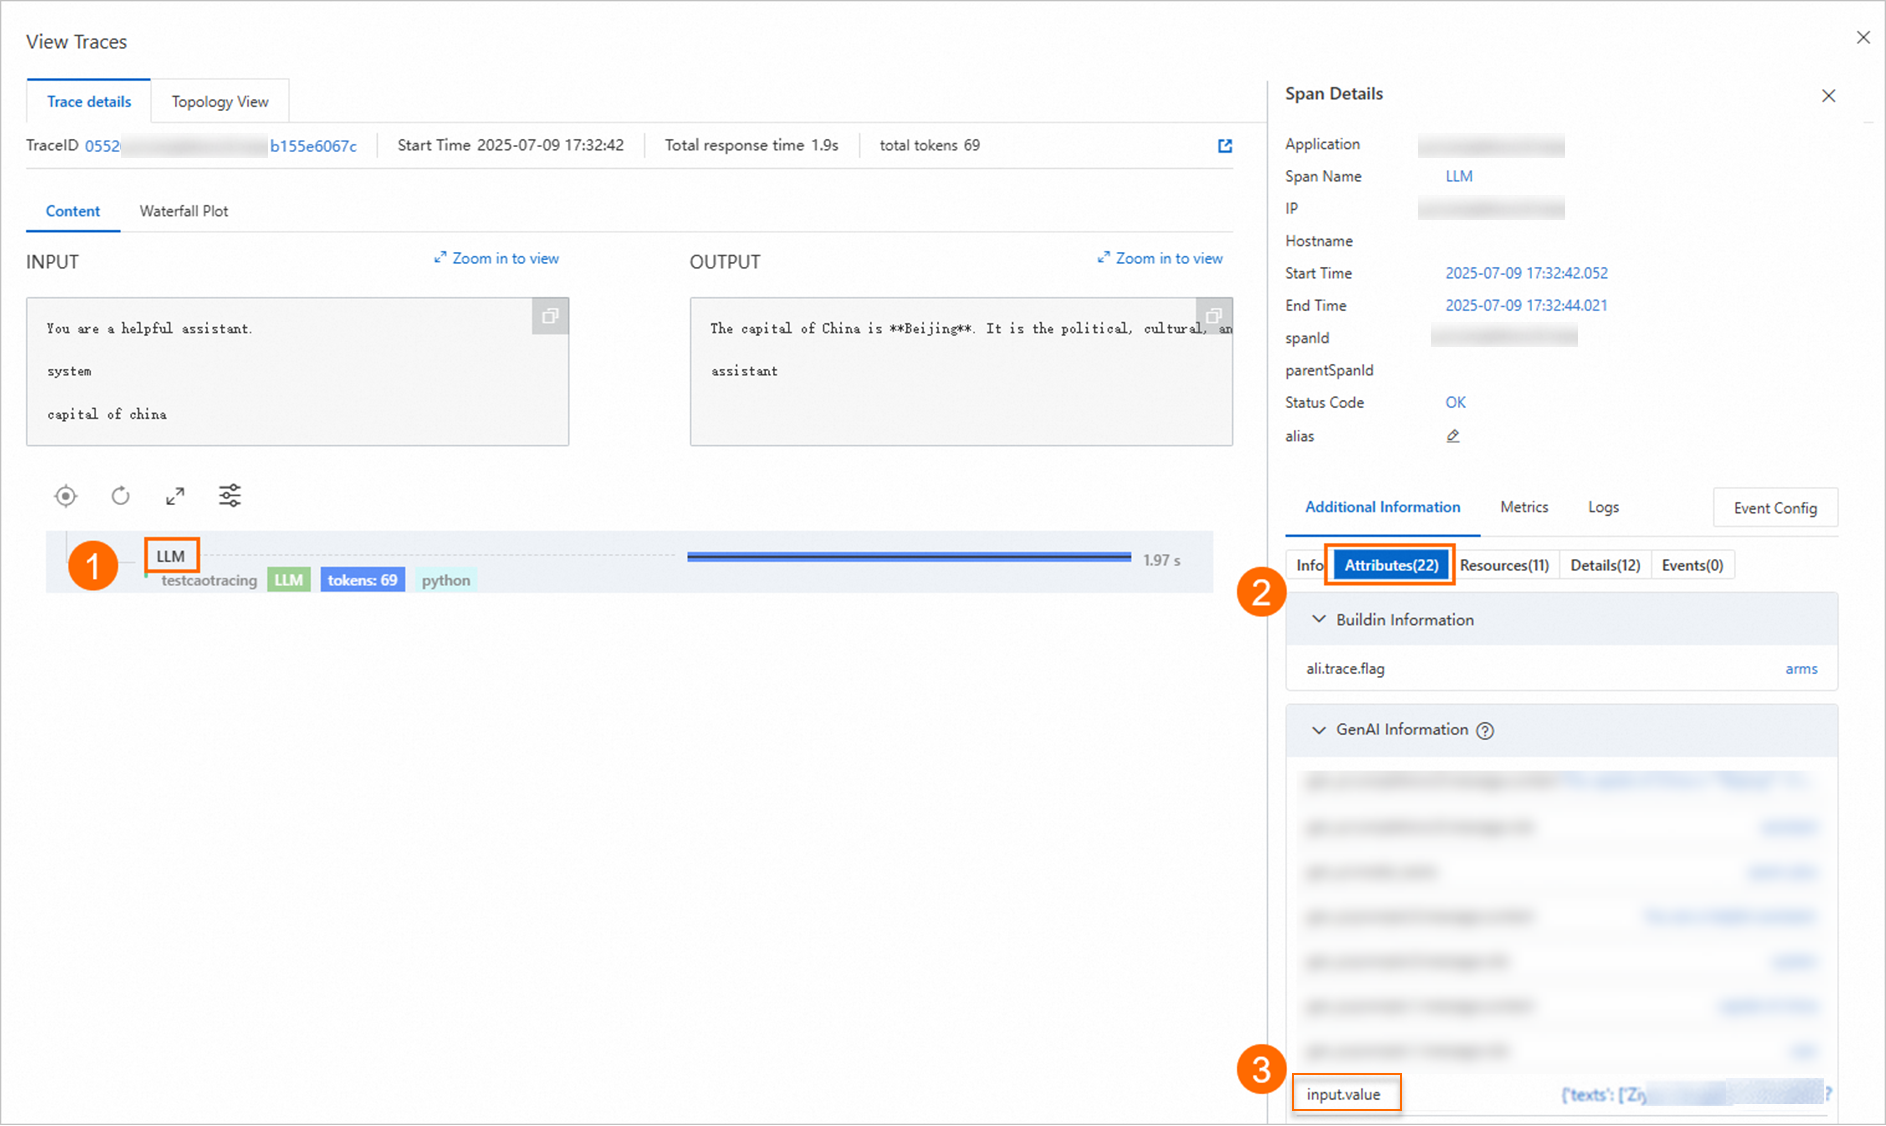Select the Additional Information tab
The height and width of the screenshot is (1126, 1886).
[1382, 507]
